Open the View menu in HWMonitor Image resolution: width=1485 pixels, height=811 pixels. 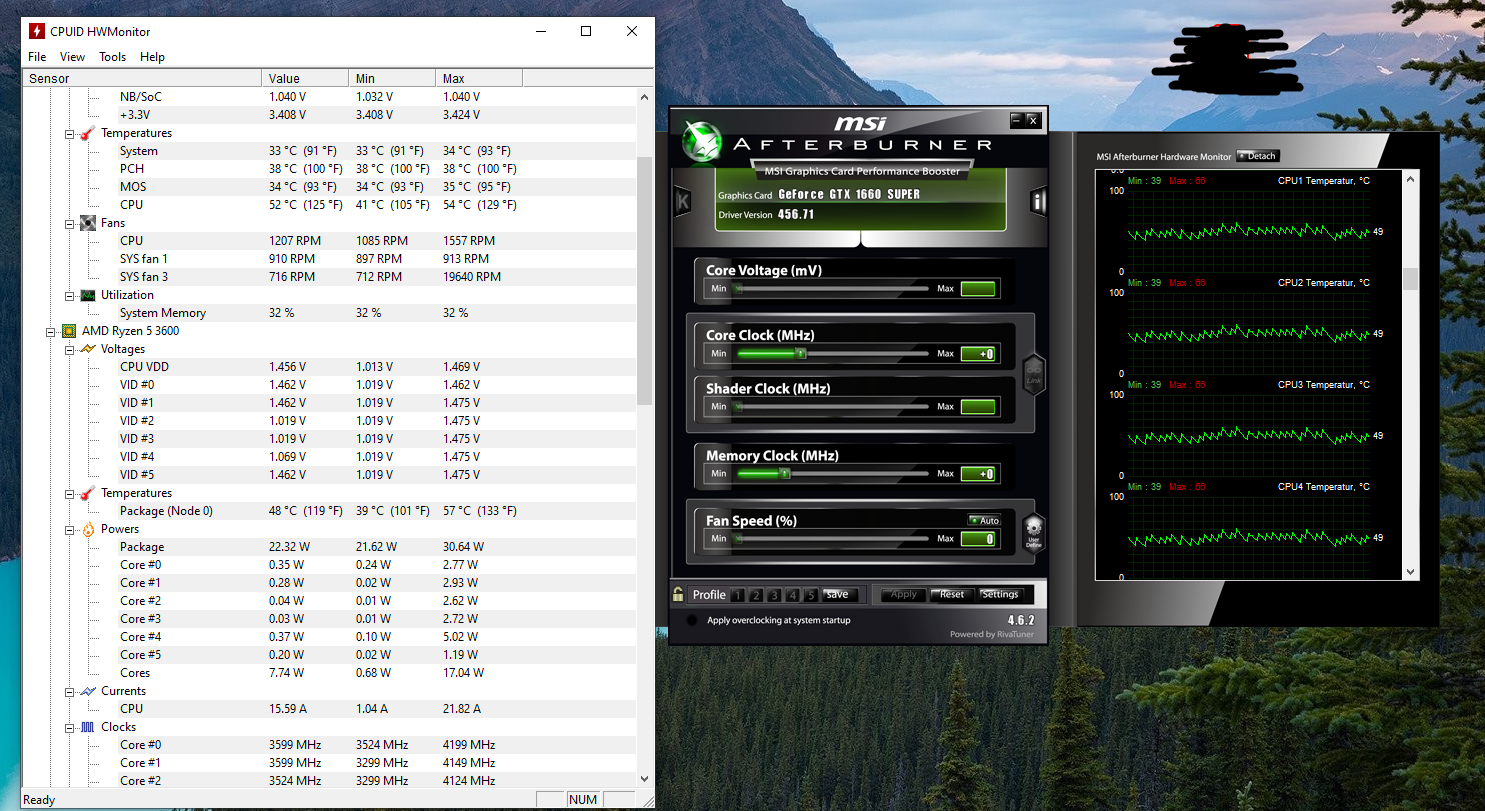(72, 57)
